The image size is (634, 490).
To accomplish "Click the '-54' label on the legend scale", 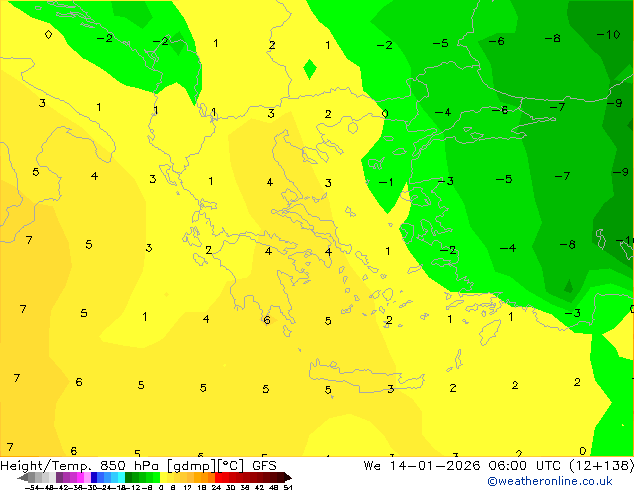I will pyautogui.click(x=32, y=487).
